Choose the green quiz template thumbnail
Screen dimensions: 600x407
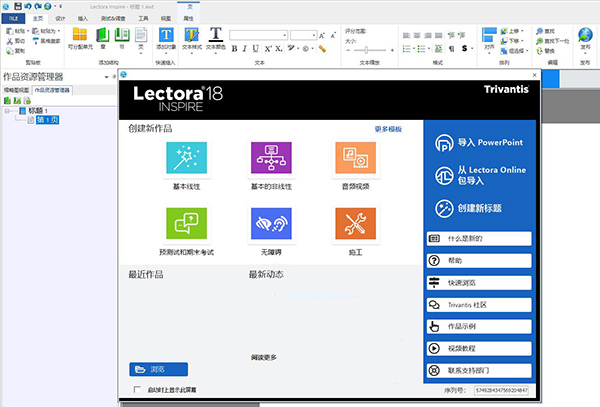click(187, 223)
